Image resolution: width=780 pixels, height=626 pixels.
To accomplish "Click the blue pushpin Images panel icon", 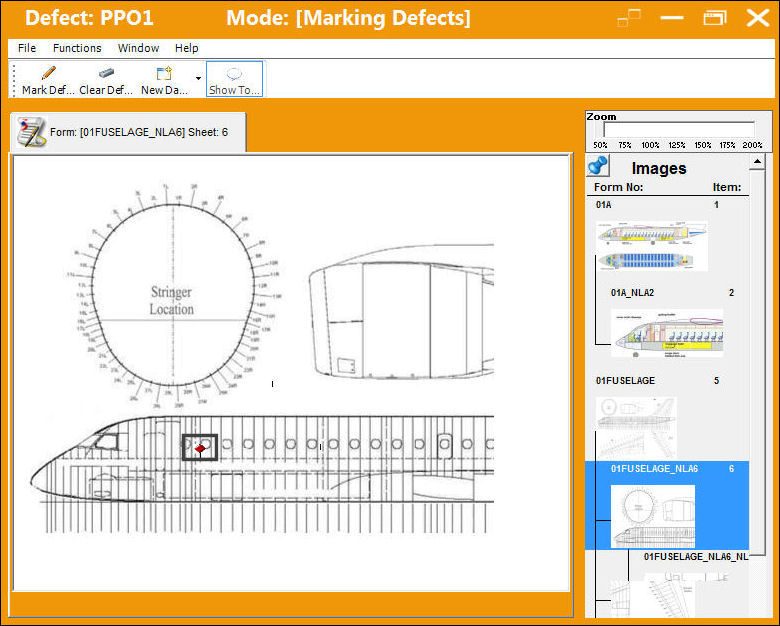I will [598, 166].
